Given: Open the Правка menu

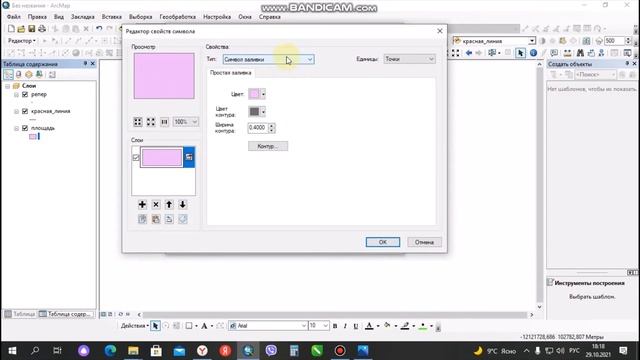Looking at the screenshot, I should coord(37,17).
